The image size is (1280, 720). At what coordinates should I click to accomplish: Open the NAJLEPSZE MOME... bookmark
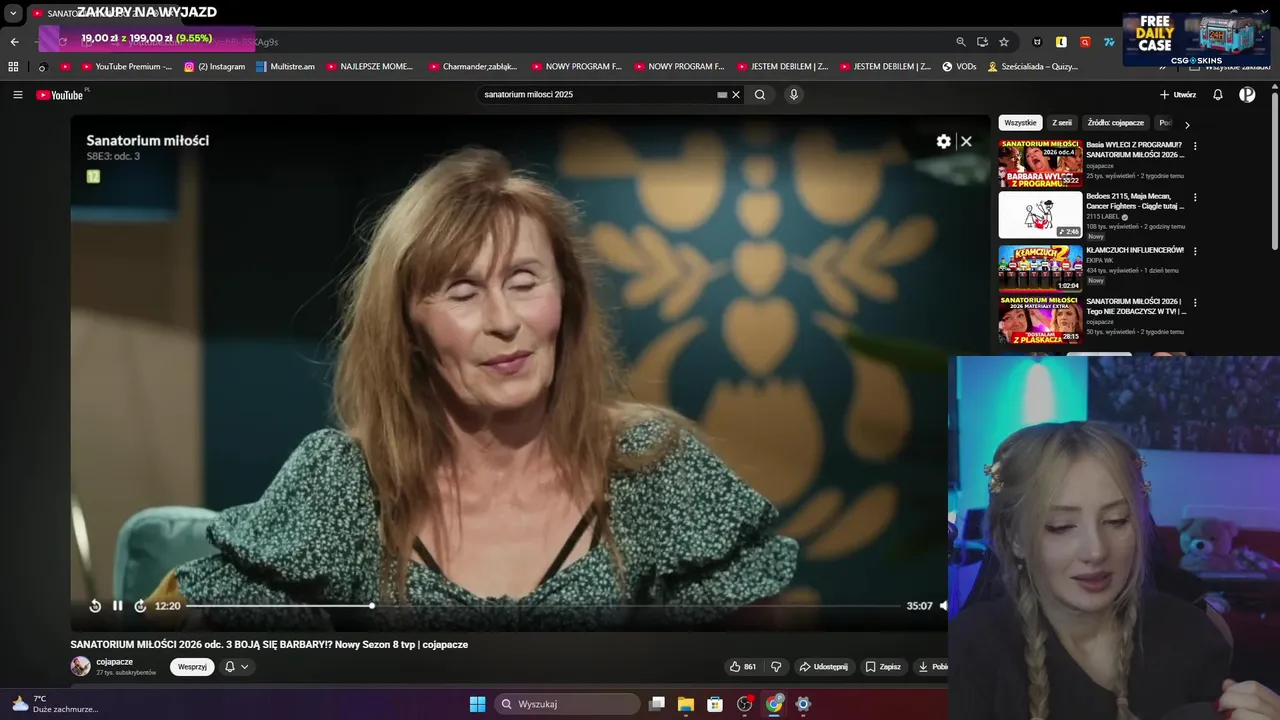tap(369, 67)
